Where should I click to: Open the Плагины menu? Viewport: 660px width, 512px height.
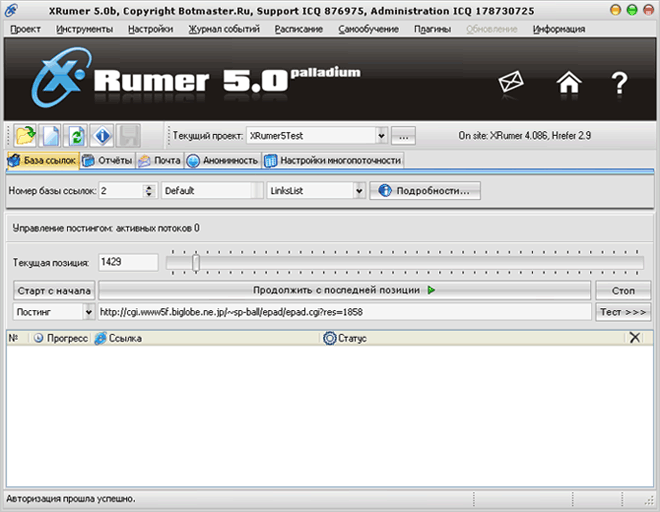(433, 29)
